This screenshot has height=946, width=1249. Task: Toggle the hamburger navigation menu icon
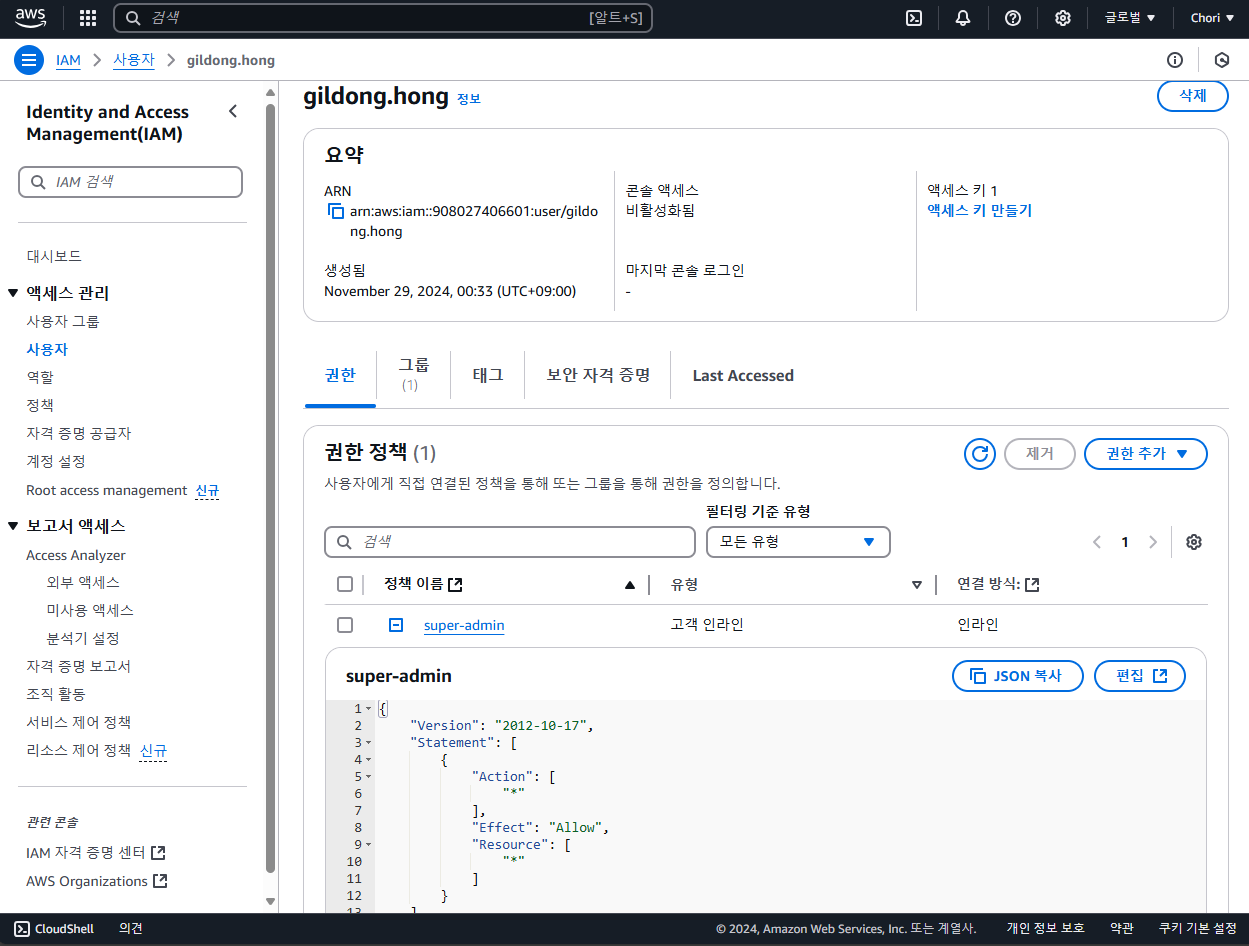pos(29,60)
